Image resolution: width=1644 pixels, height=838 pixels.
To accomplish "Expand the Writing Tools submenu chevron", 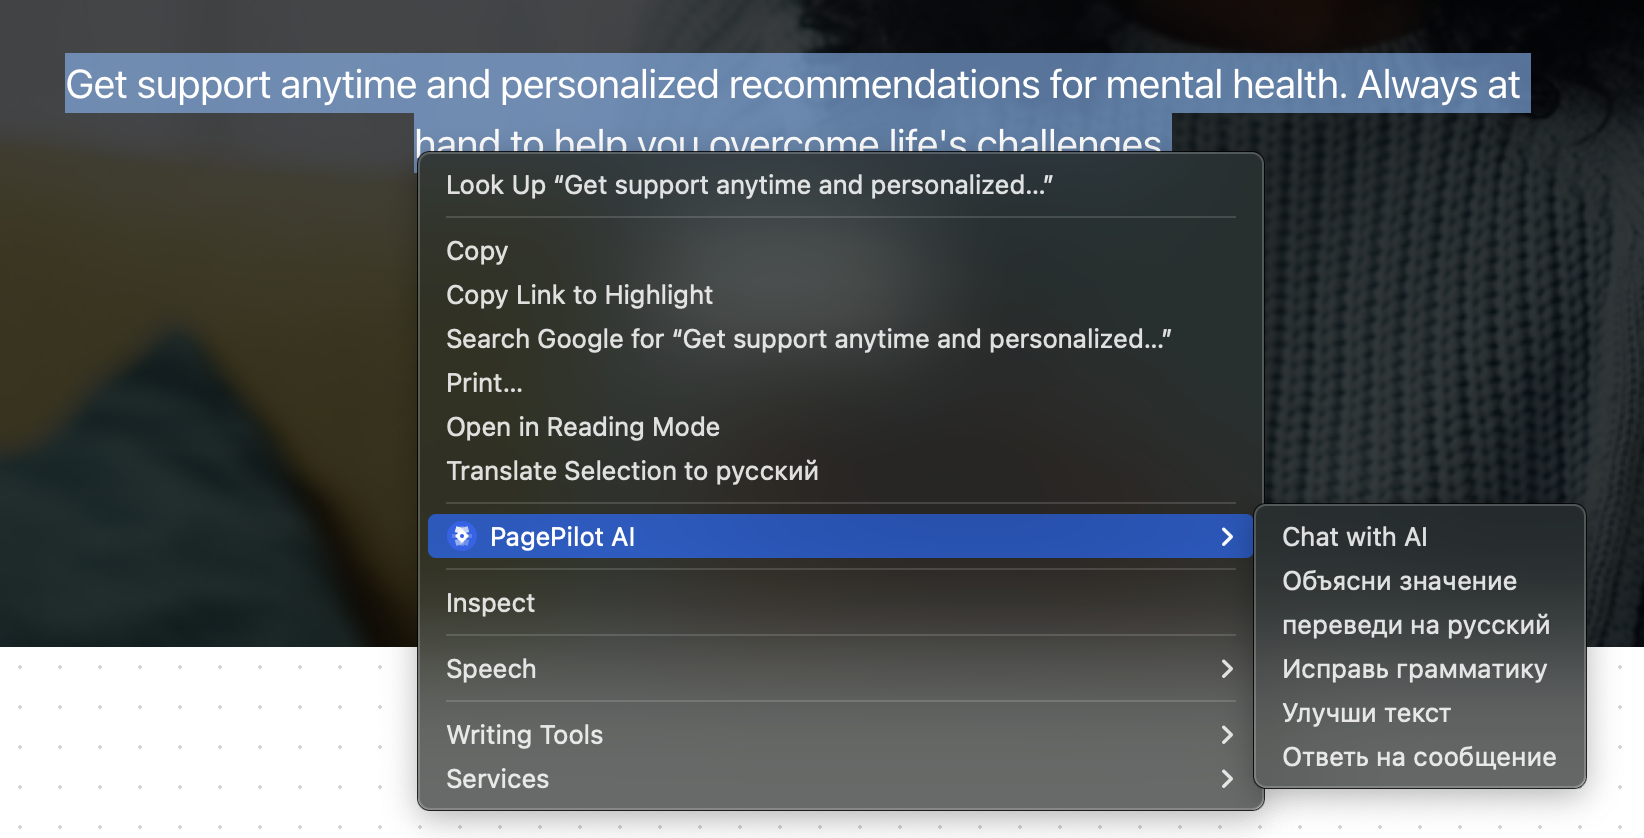I will (x=1227, y=735).
